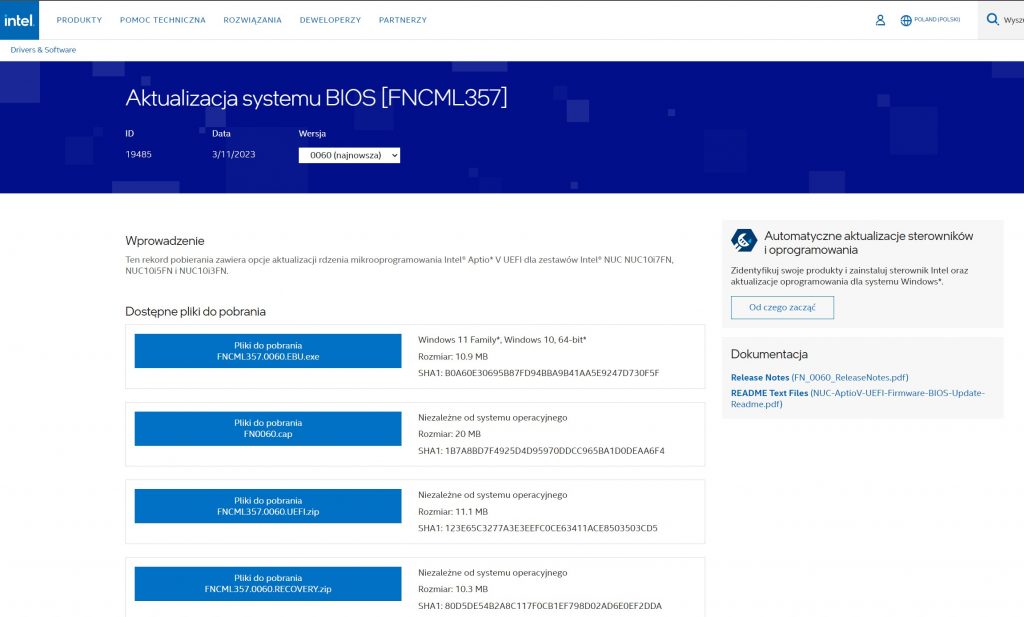
Task: Open the Rozwiązania menu
Action: coord(252,20)
